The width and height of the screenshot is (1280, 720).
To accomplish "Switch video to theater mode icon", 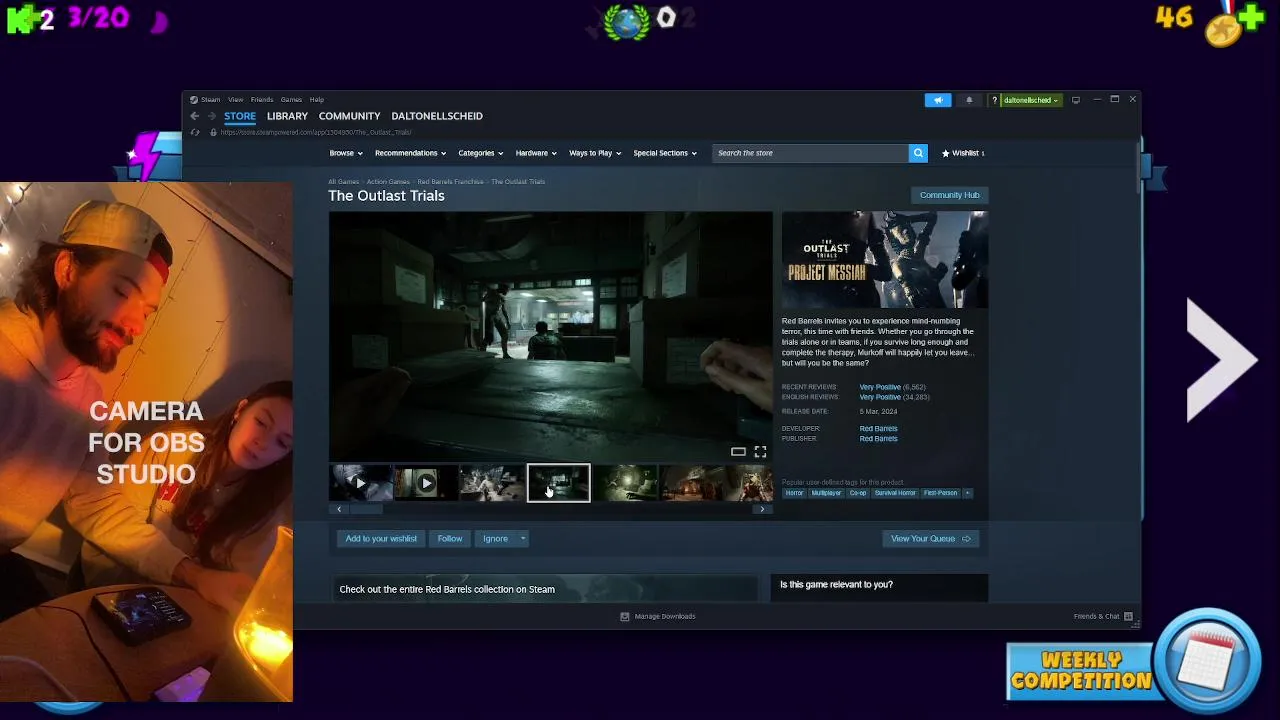I will click(x=738, y=452).
